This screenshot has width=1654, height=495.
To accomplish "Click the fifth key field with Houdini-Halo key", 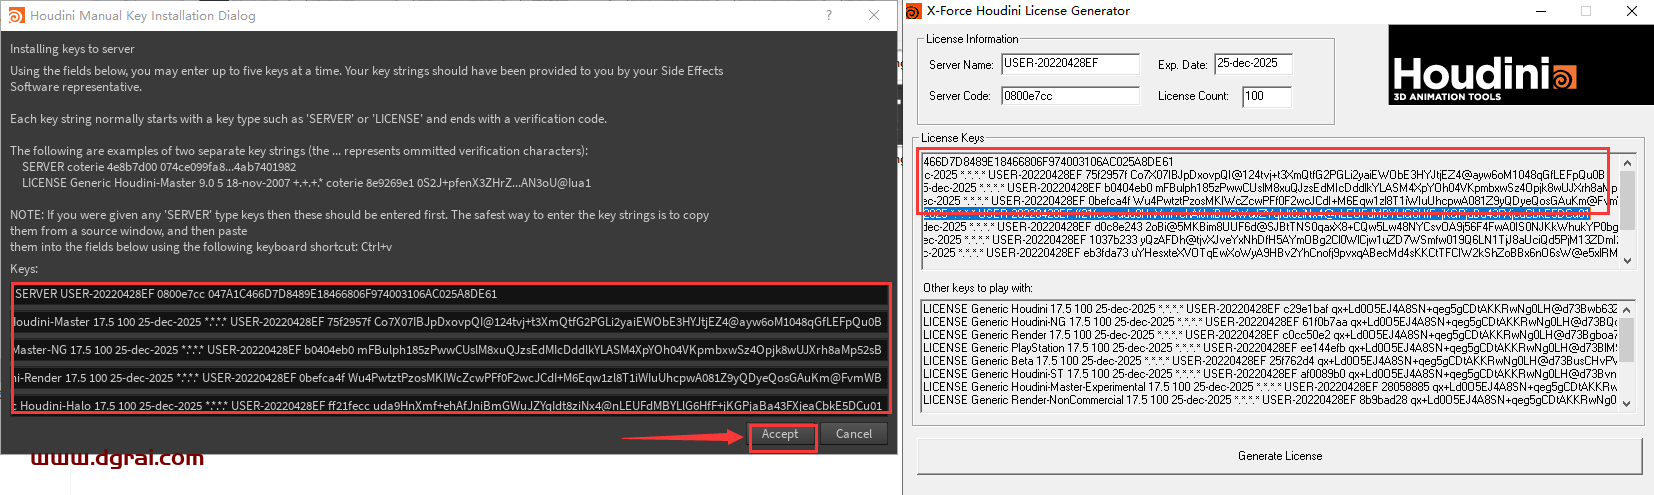I will point(450,406).
